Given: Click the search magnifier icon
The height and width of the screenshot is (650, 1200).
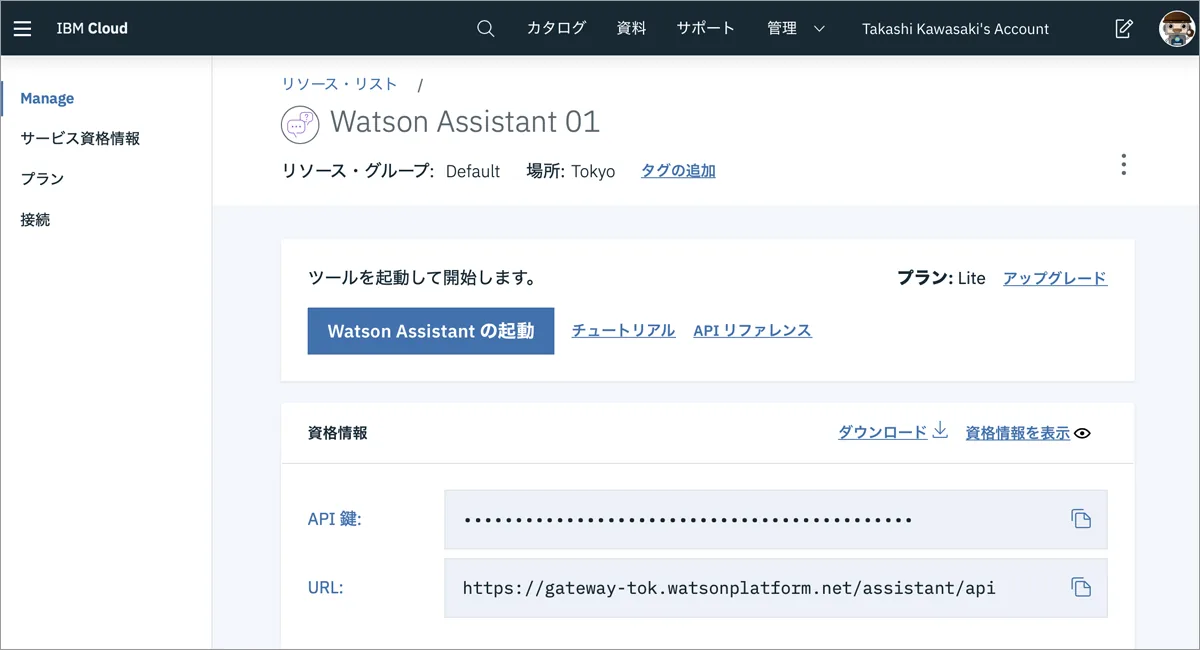Looking at the screenshot, I should [x=486, y=29].
